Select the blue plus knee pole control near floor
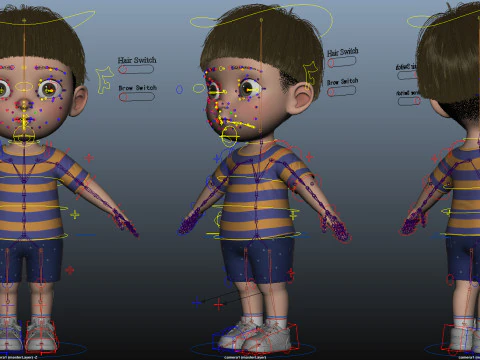This screenshot has height=360, width=480. 197,303
